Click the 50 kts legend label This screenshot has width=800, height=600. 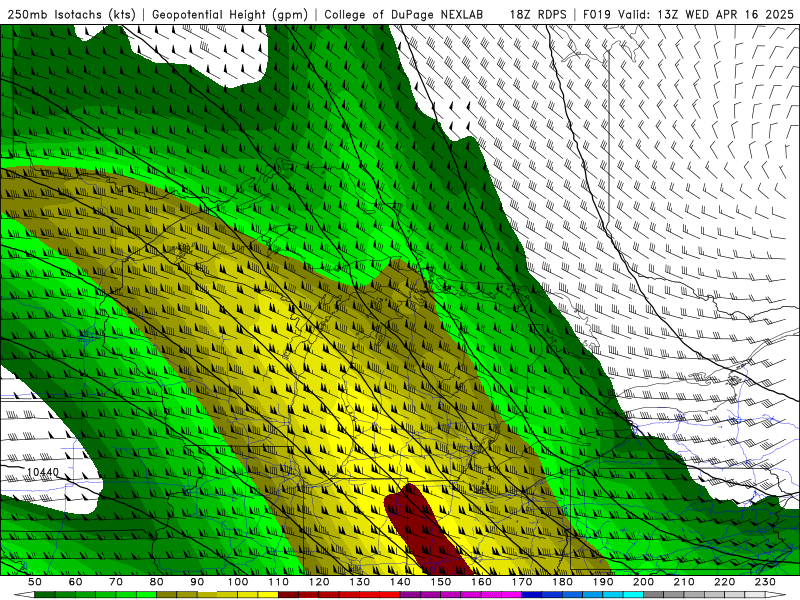(35, 582)
